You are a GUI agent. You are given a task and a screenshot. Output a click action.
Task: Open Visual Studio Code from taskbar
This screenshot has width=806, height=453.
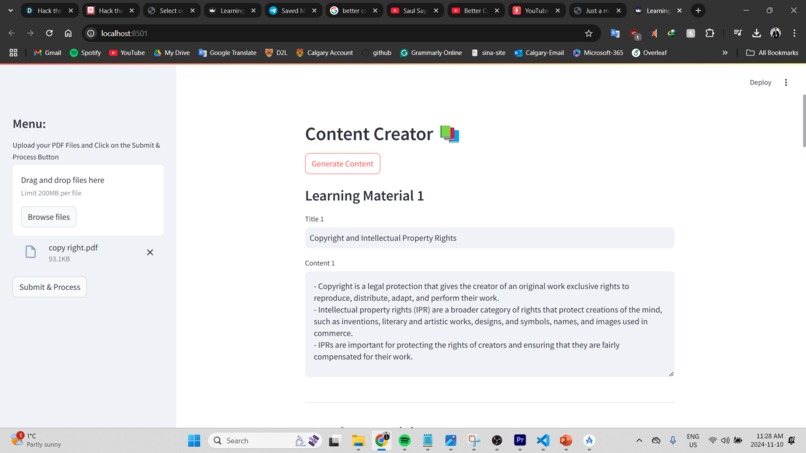[543, 441]
